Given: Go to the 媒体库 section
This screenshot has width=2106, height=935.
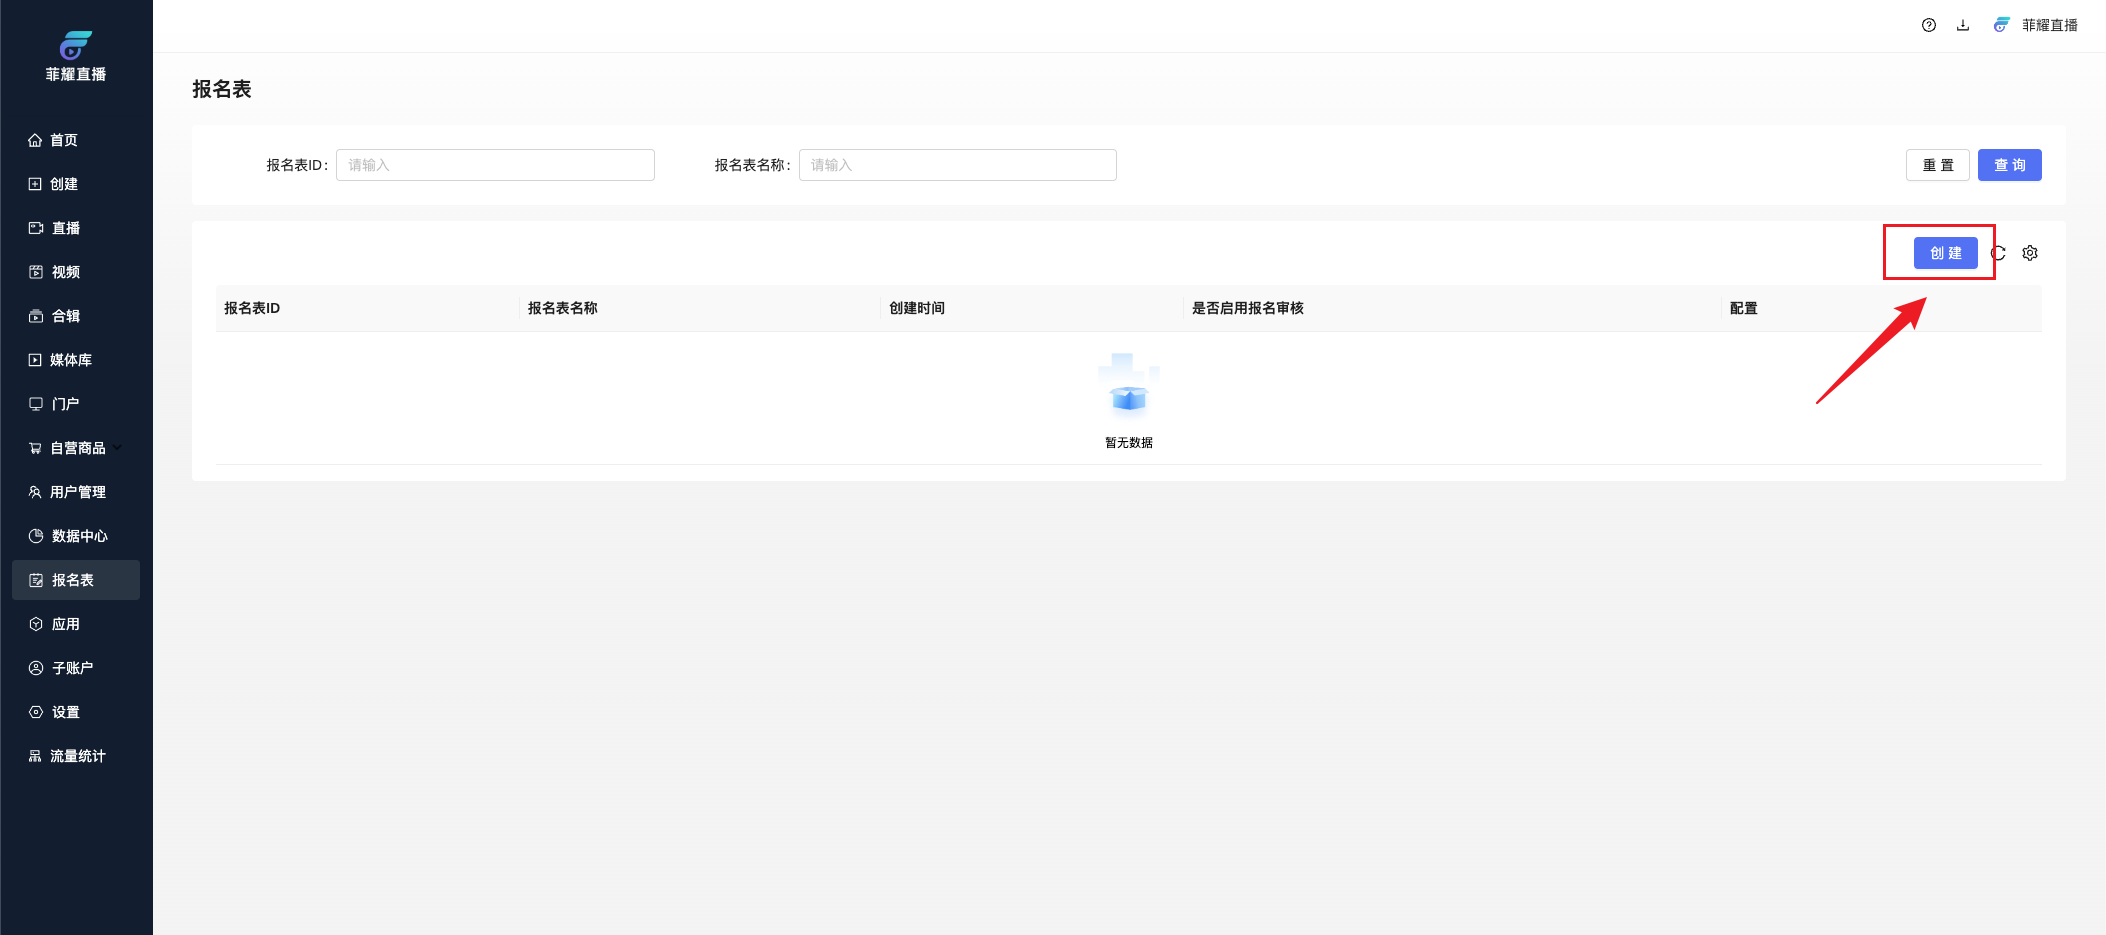Looking at the screenshot, I should (x=70, y=360).
